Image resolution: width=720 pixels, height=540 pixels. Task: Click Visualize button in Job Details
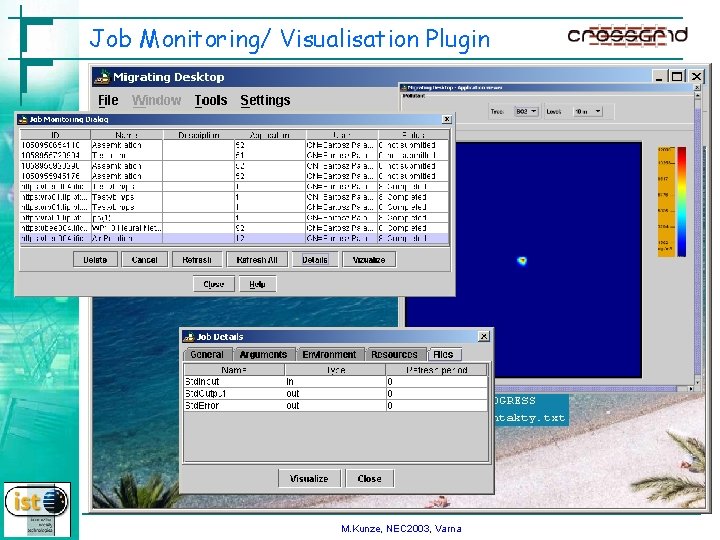(x=309, y=478)
